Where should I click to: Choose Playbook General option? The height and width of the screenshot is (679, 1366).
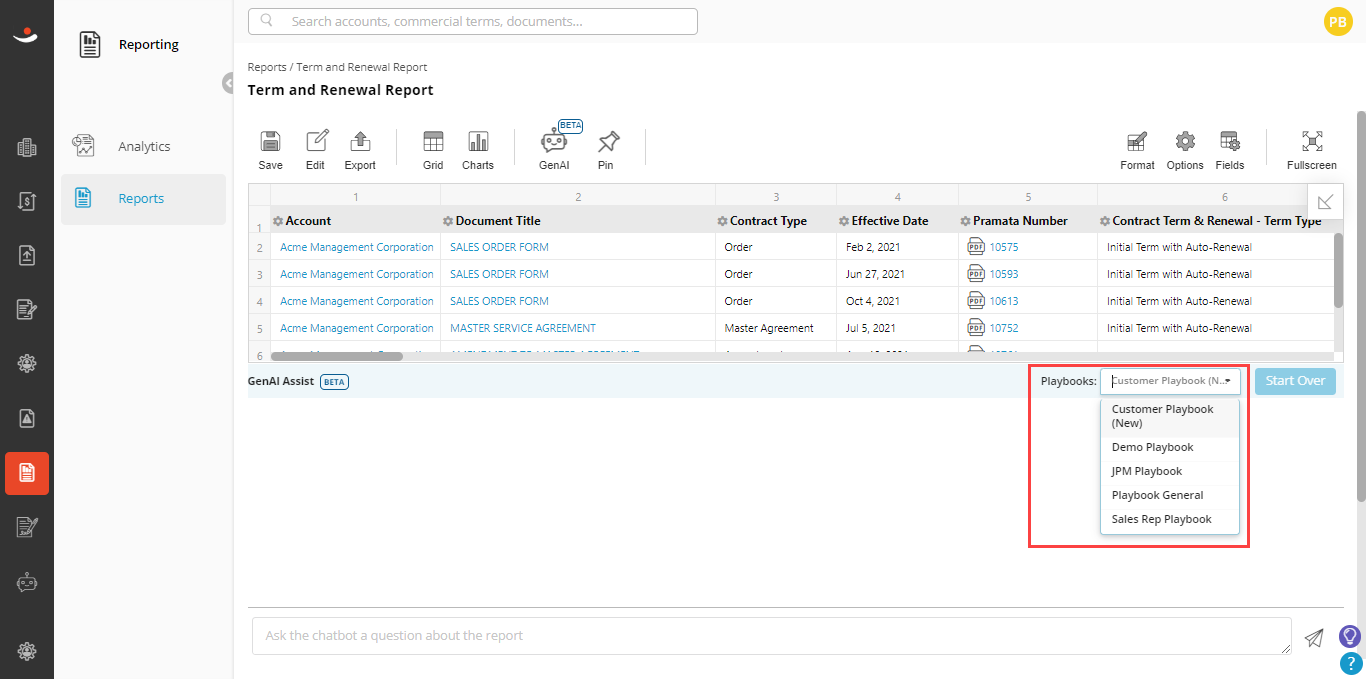click(x=1170, y=495)
